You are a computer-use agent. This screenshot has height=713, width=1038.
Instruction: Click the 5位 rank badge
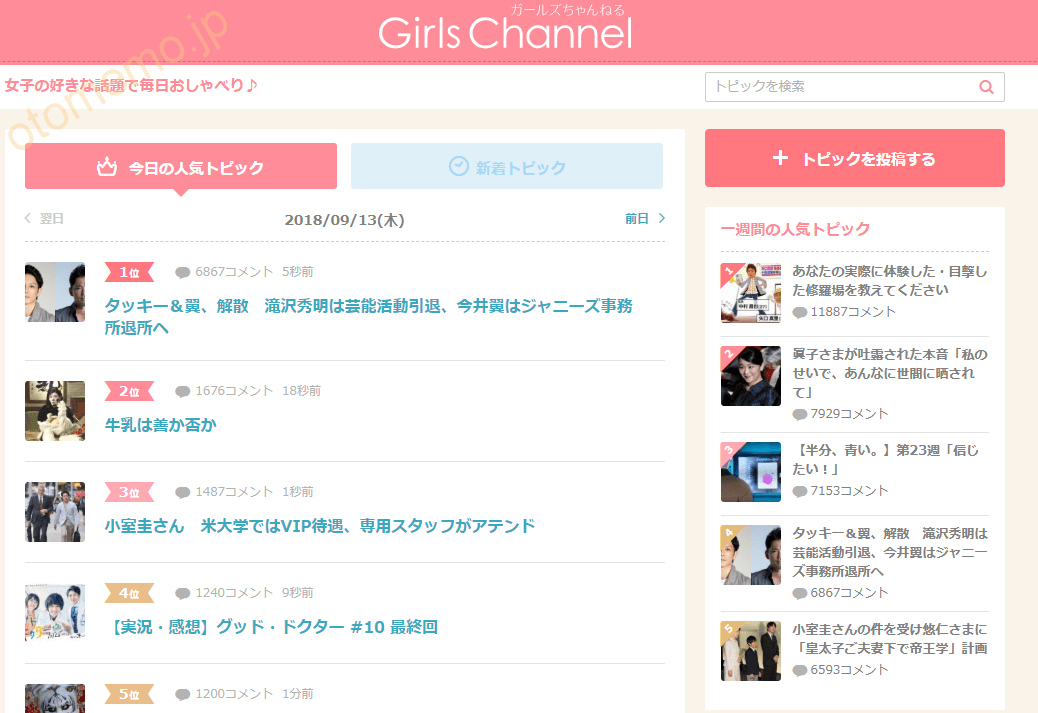click(129, 694)
